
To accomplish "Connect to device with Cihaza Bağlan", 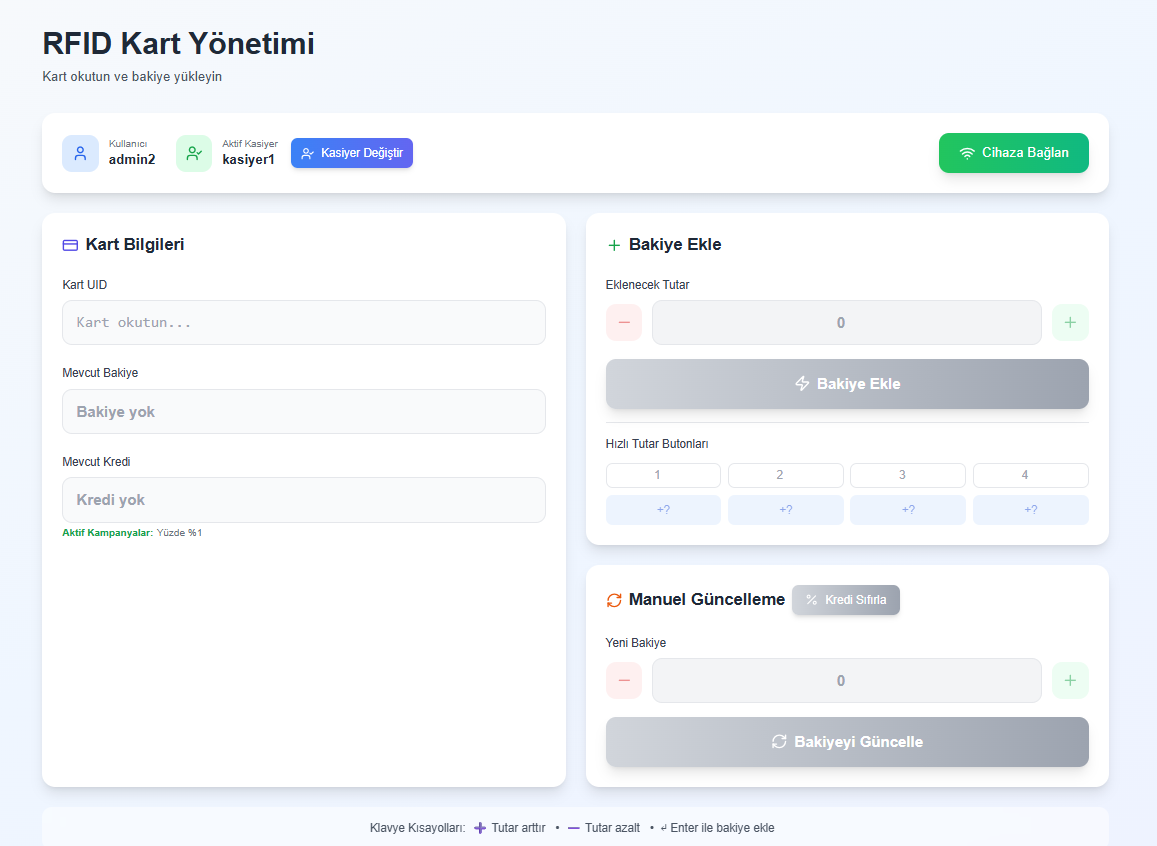I will (1013, 153).
